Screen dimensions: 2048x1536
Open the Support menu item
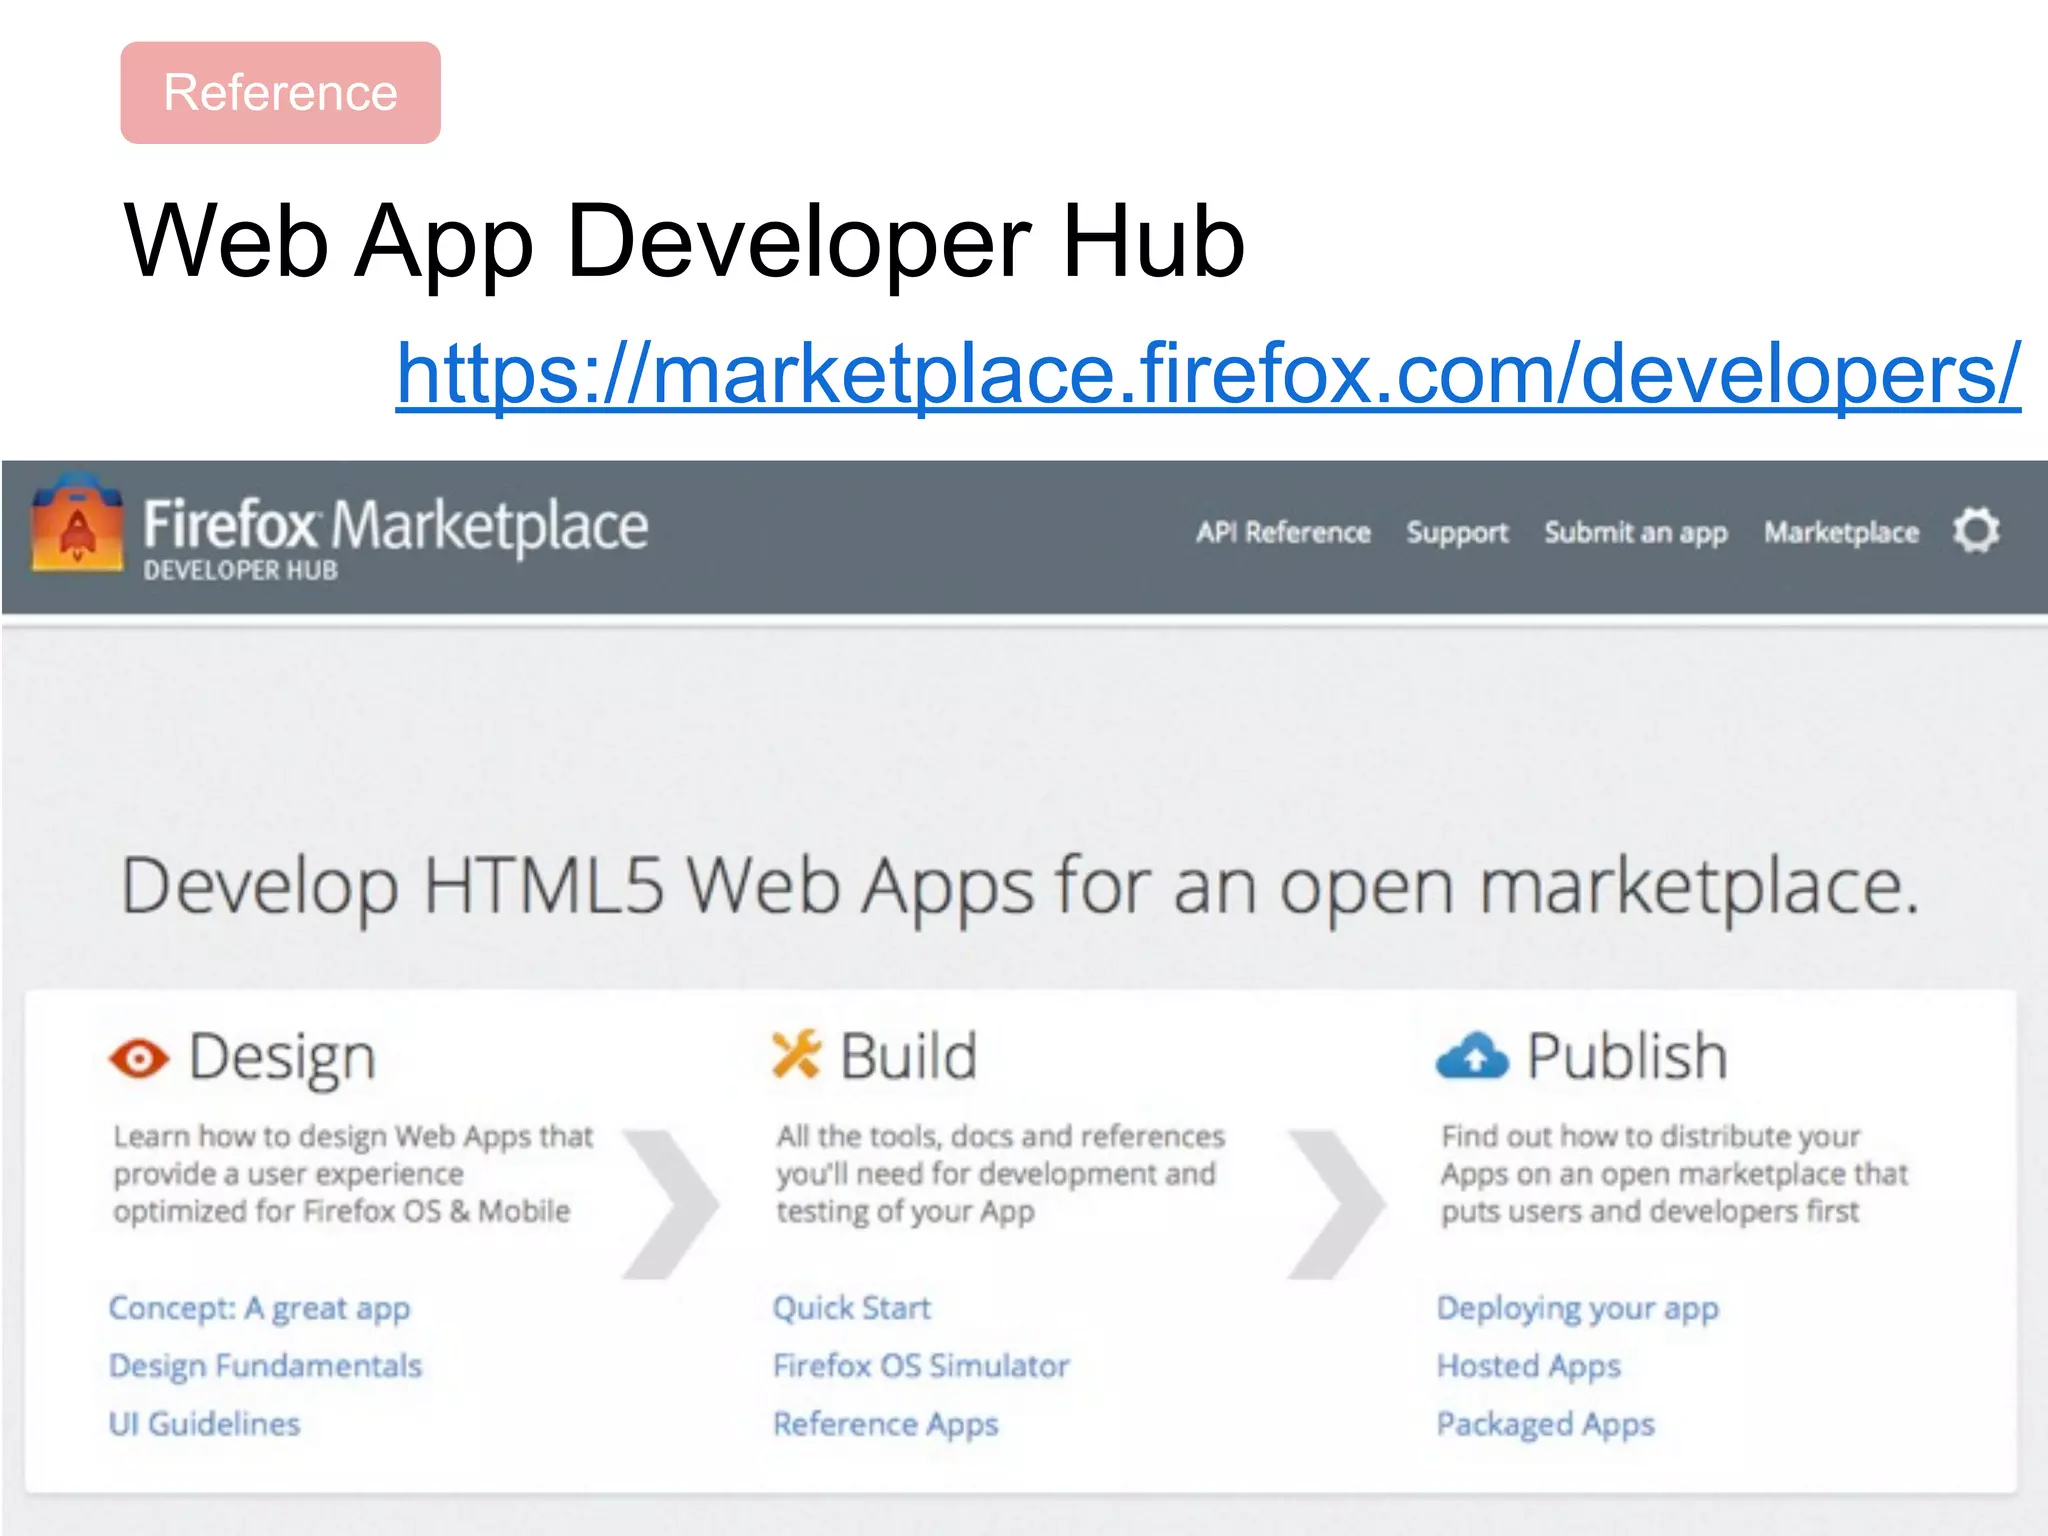click(1457, 533)
